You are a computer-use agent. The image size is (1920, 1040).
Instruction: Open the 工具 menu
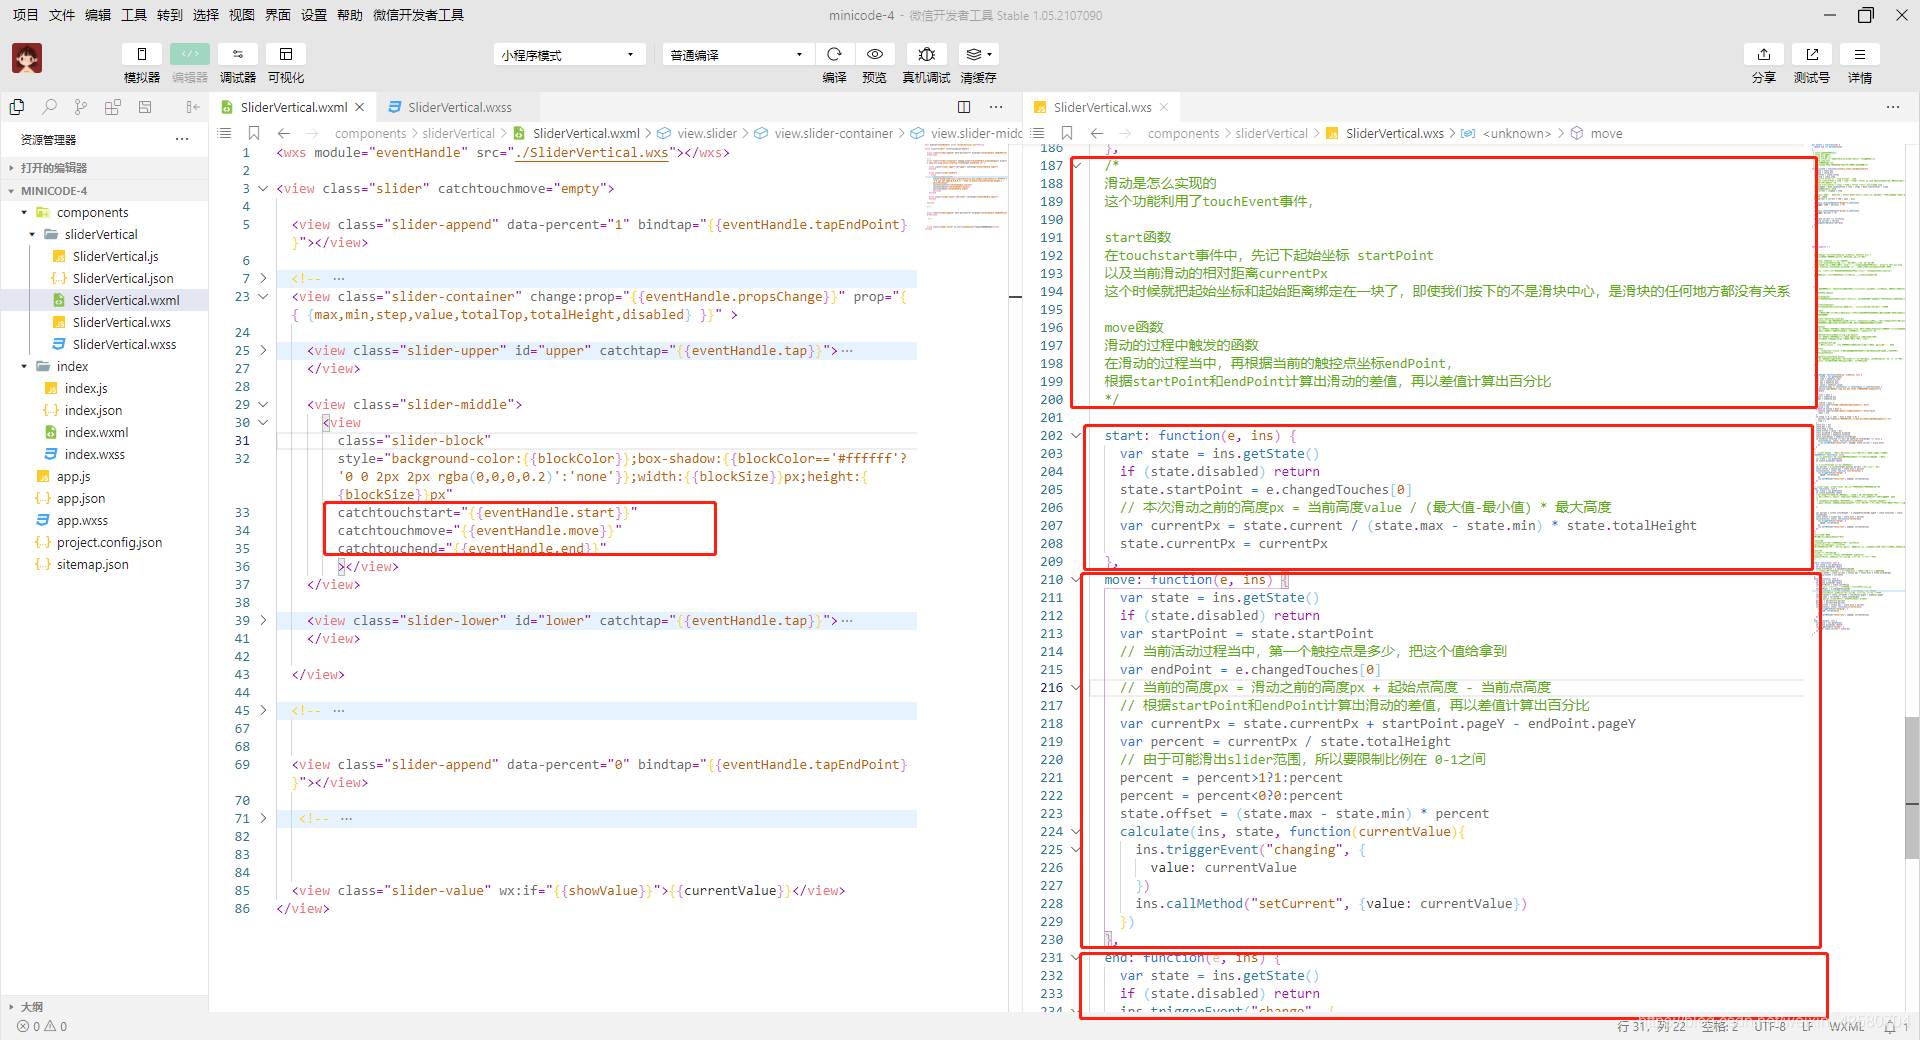[134, 15]
